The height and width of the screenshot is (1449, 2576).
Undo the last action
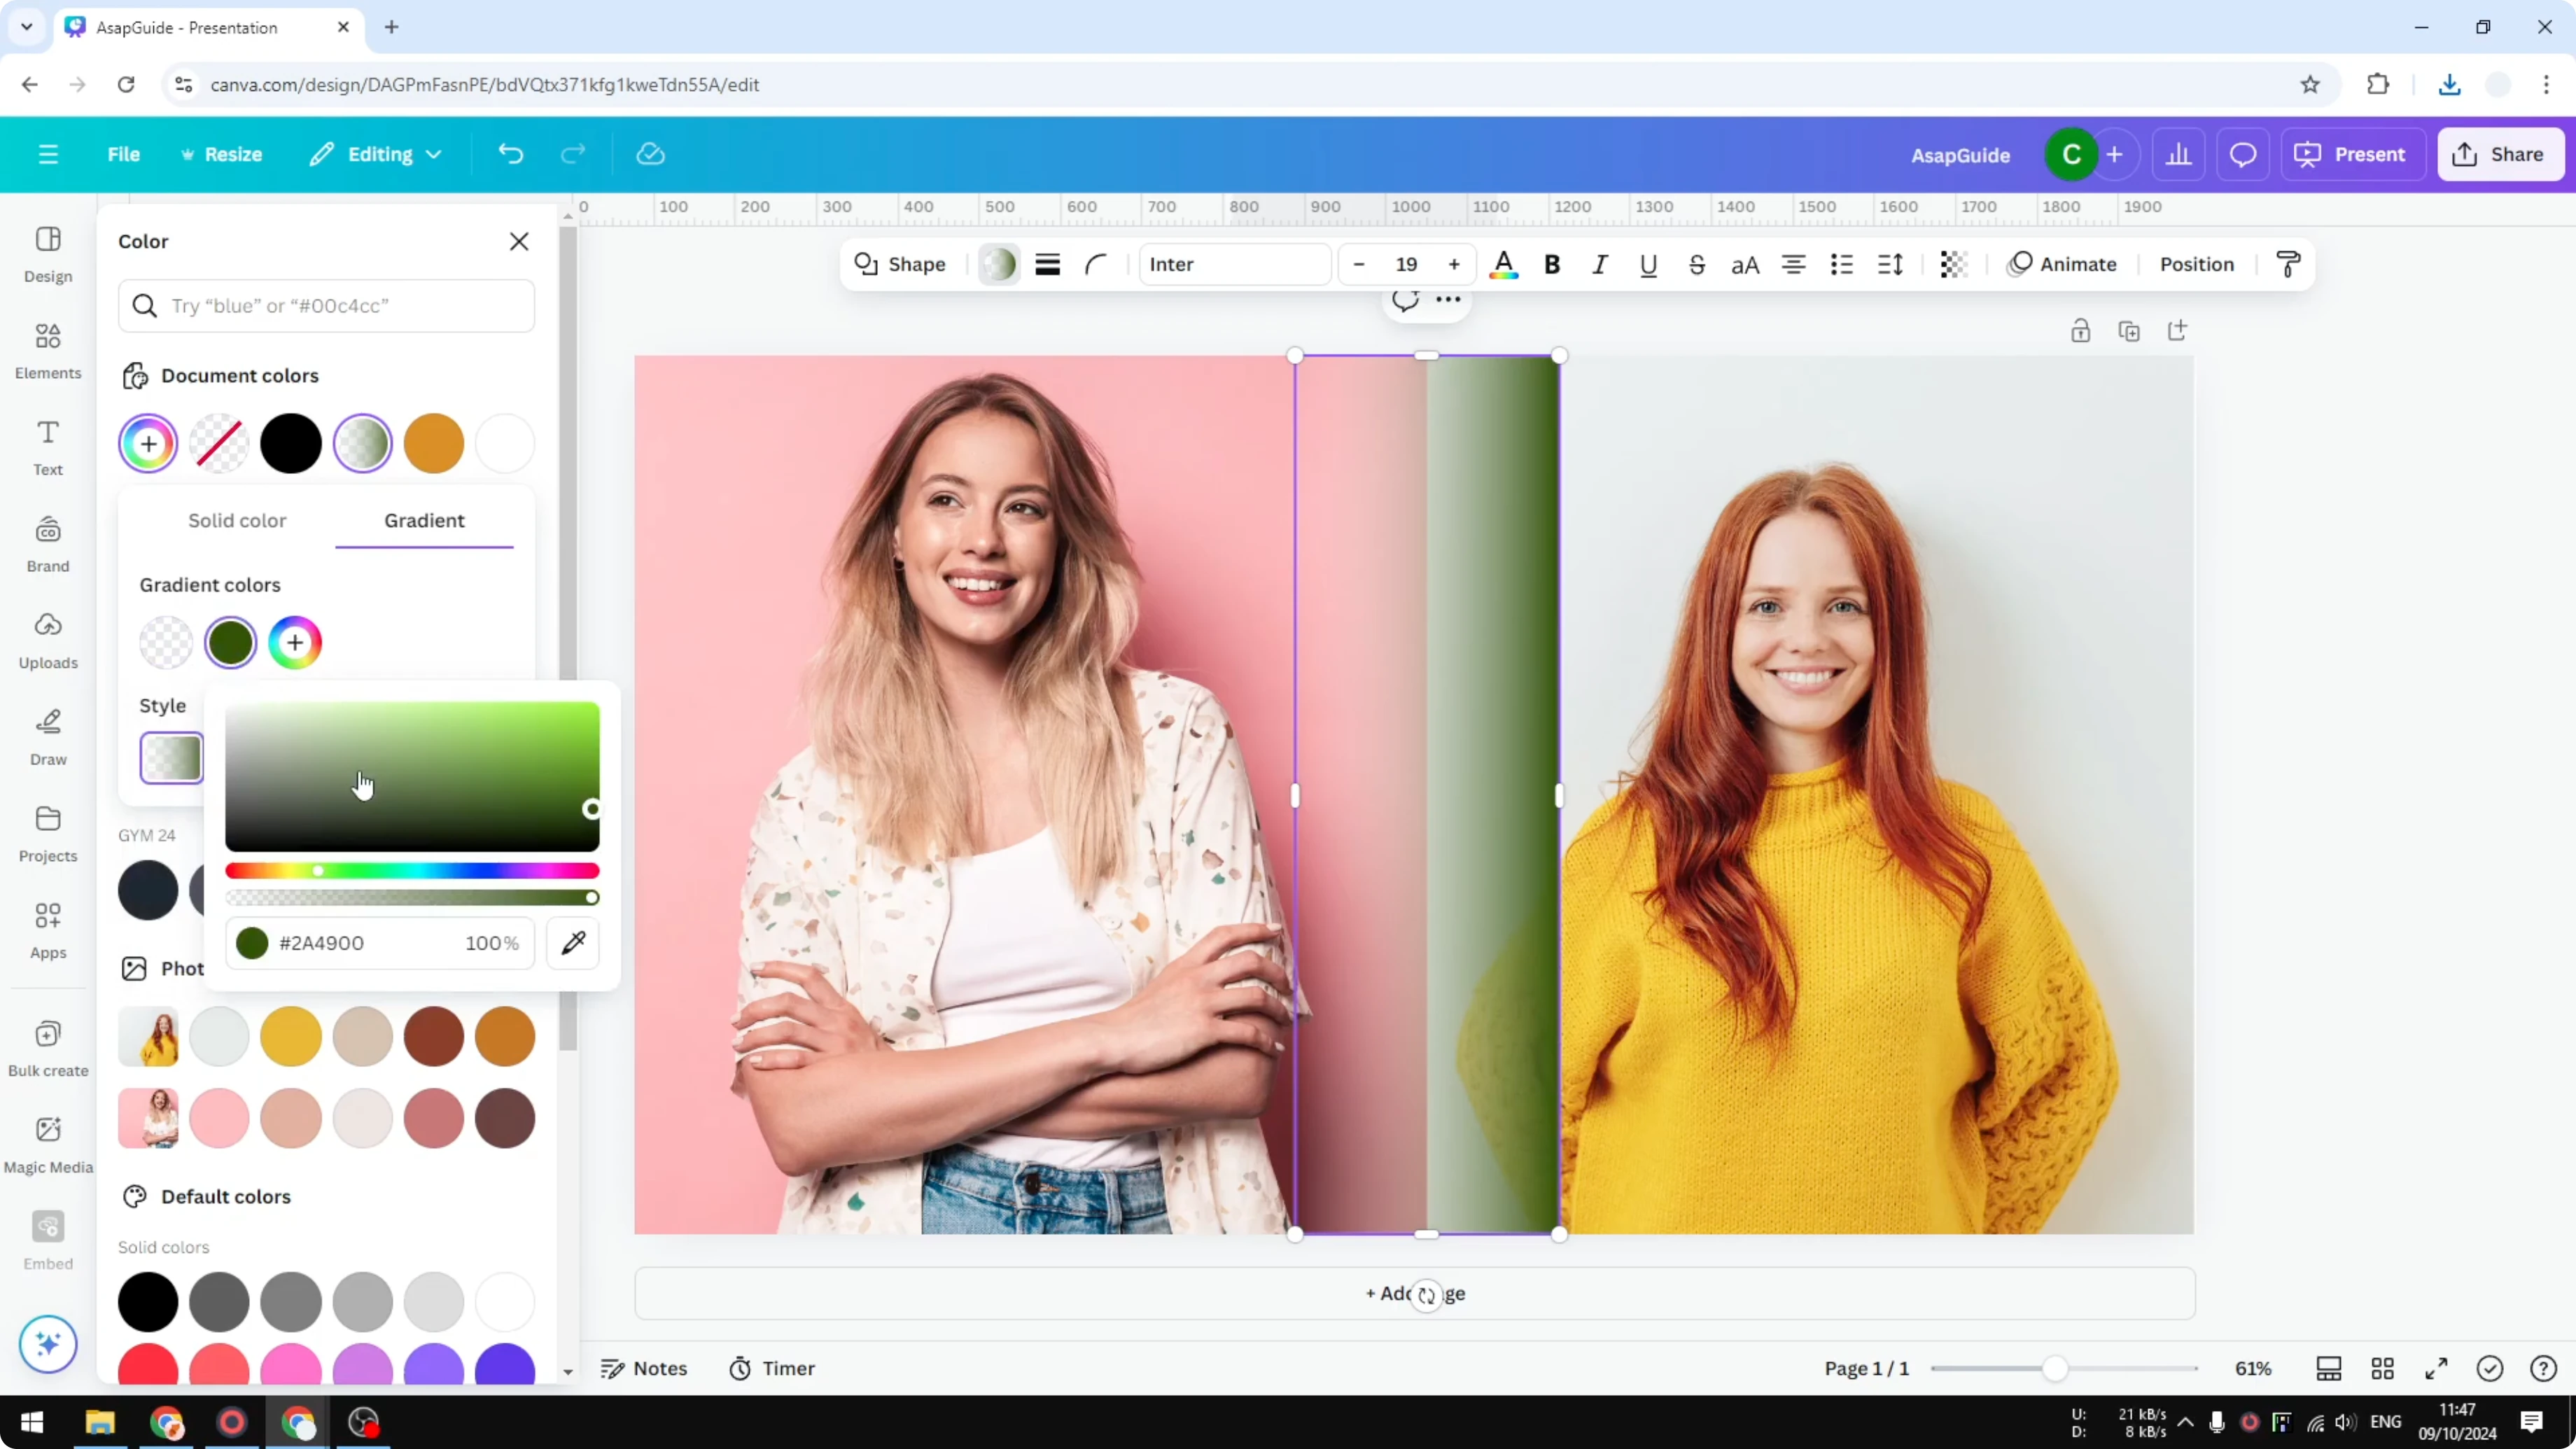coord(510,154)
